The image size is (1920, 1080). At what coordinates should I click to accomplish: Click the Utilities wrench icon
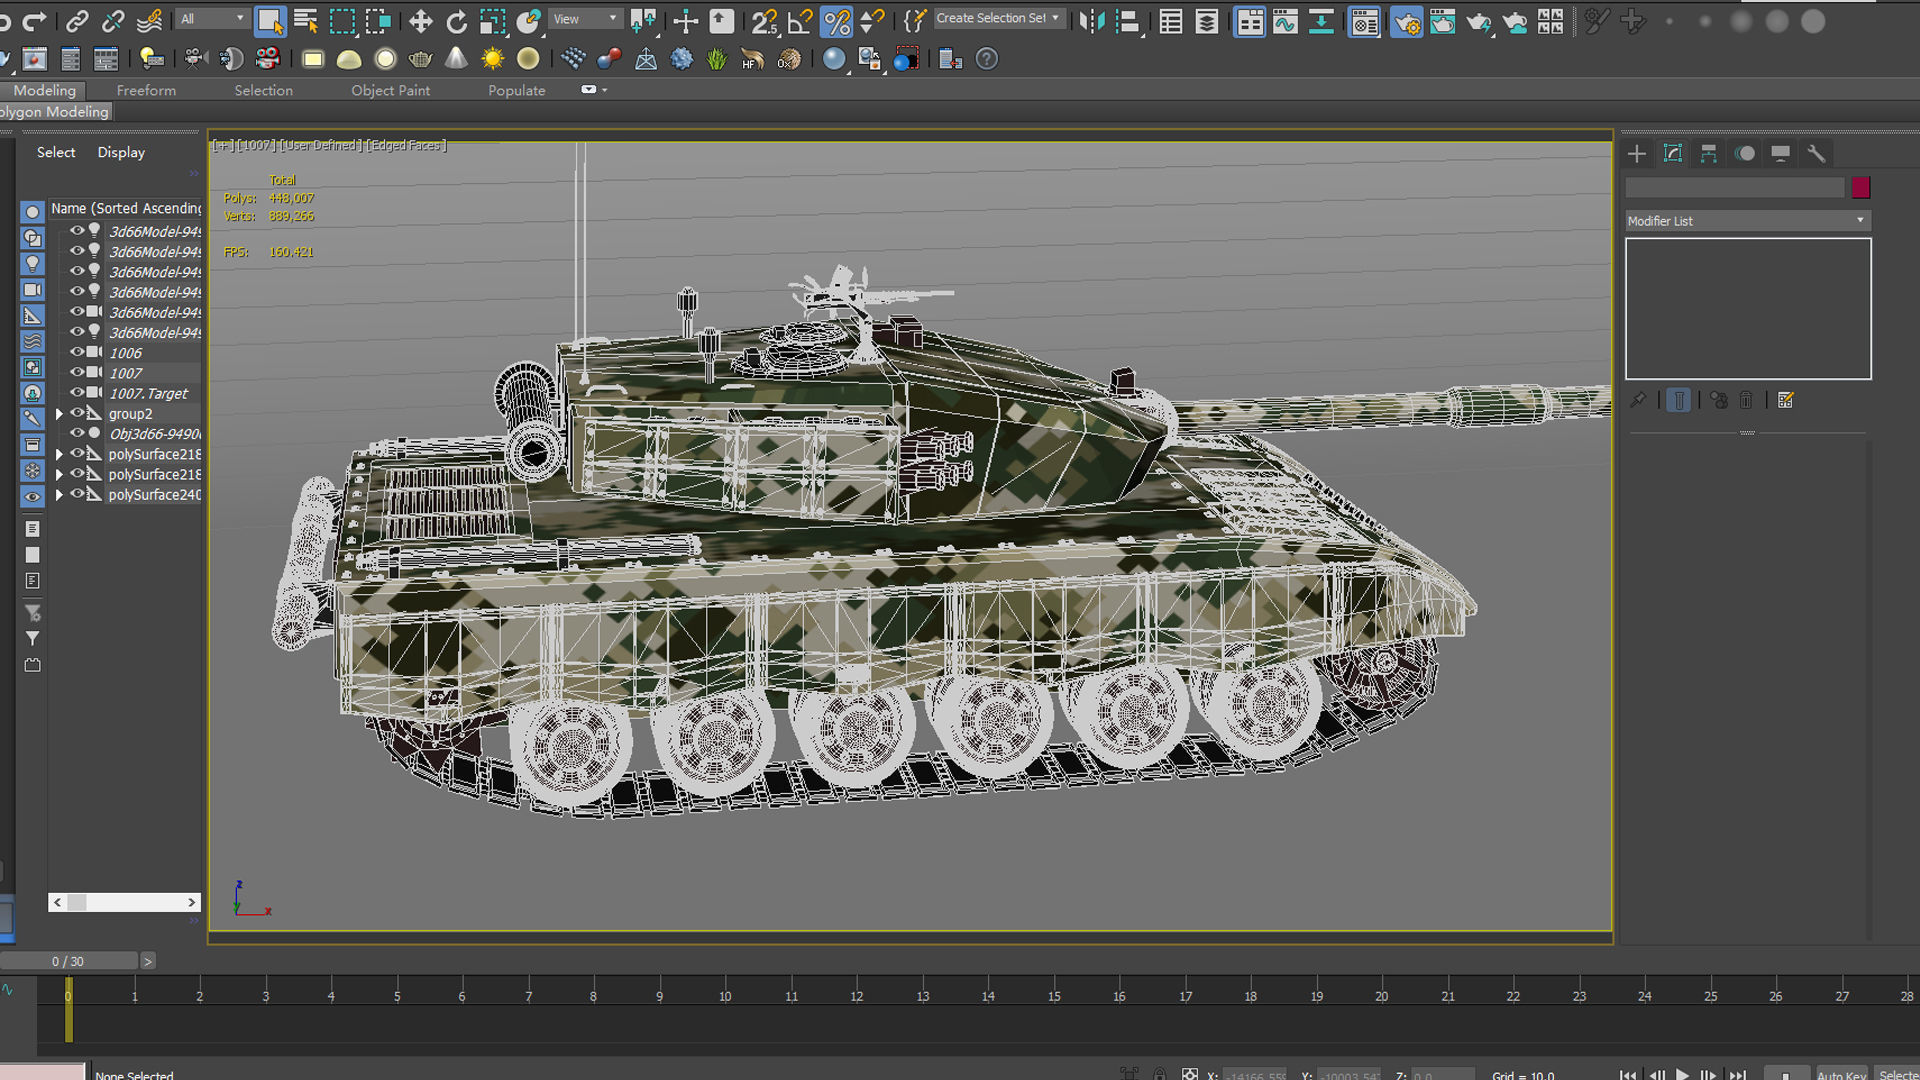click(x=1817, y=153)
